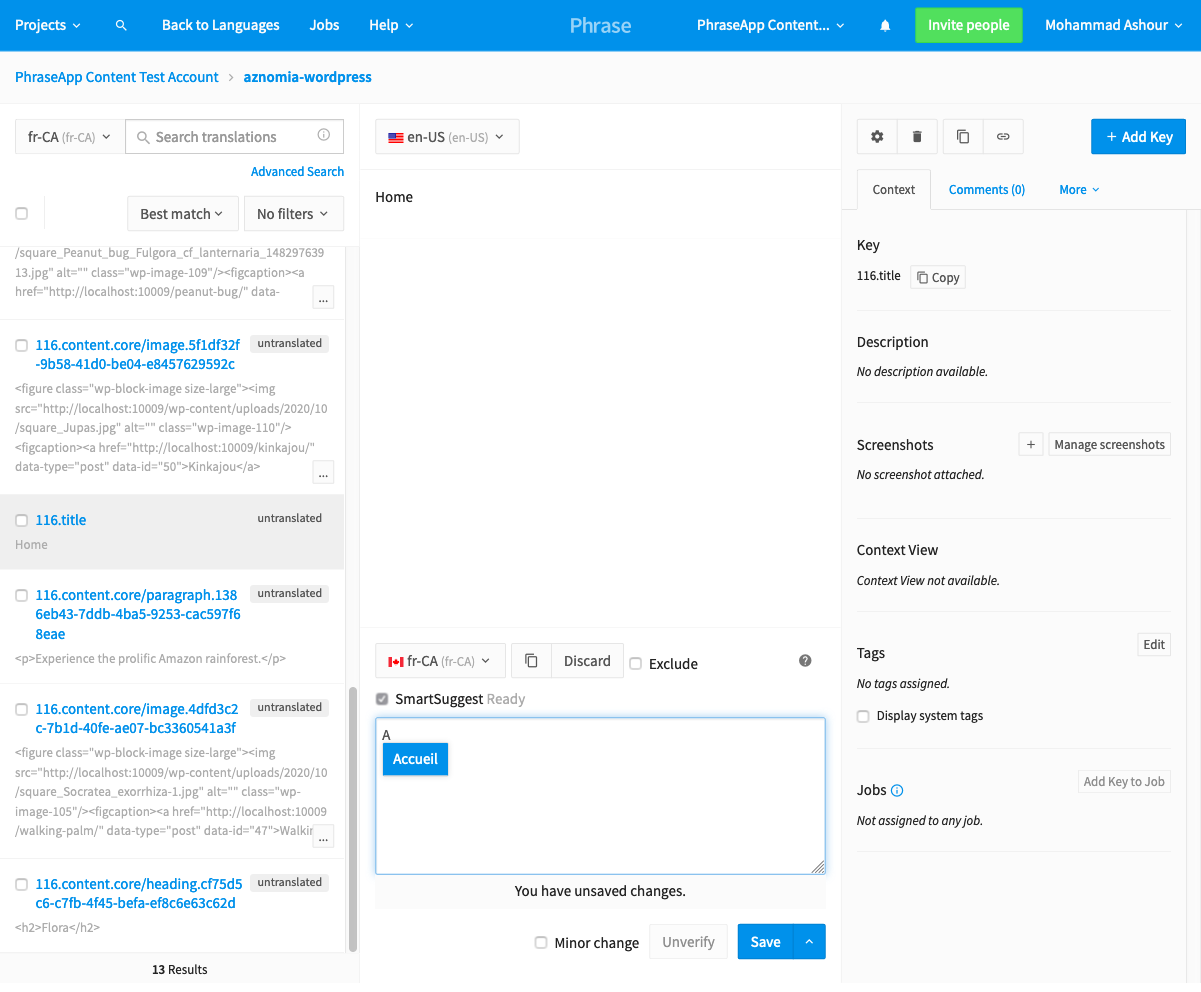Click the link icon beside the duplicate icon
The width and height of the screenshot is (1201, 992).
[x=1001, y=136]
